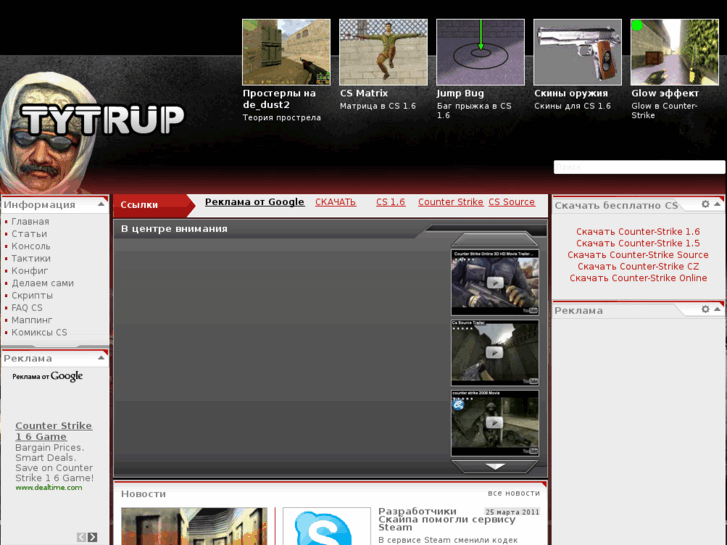Collapse the right Реклама panel arrow
This screenshot has width=727, height=545.
(717, 309)
